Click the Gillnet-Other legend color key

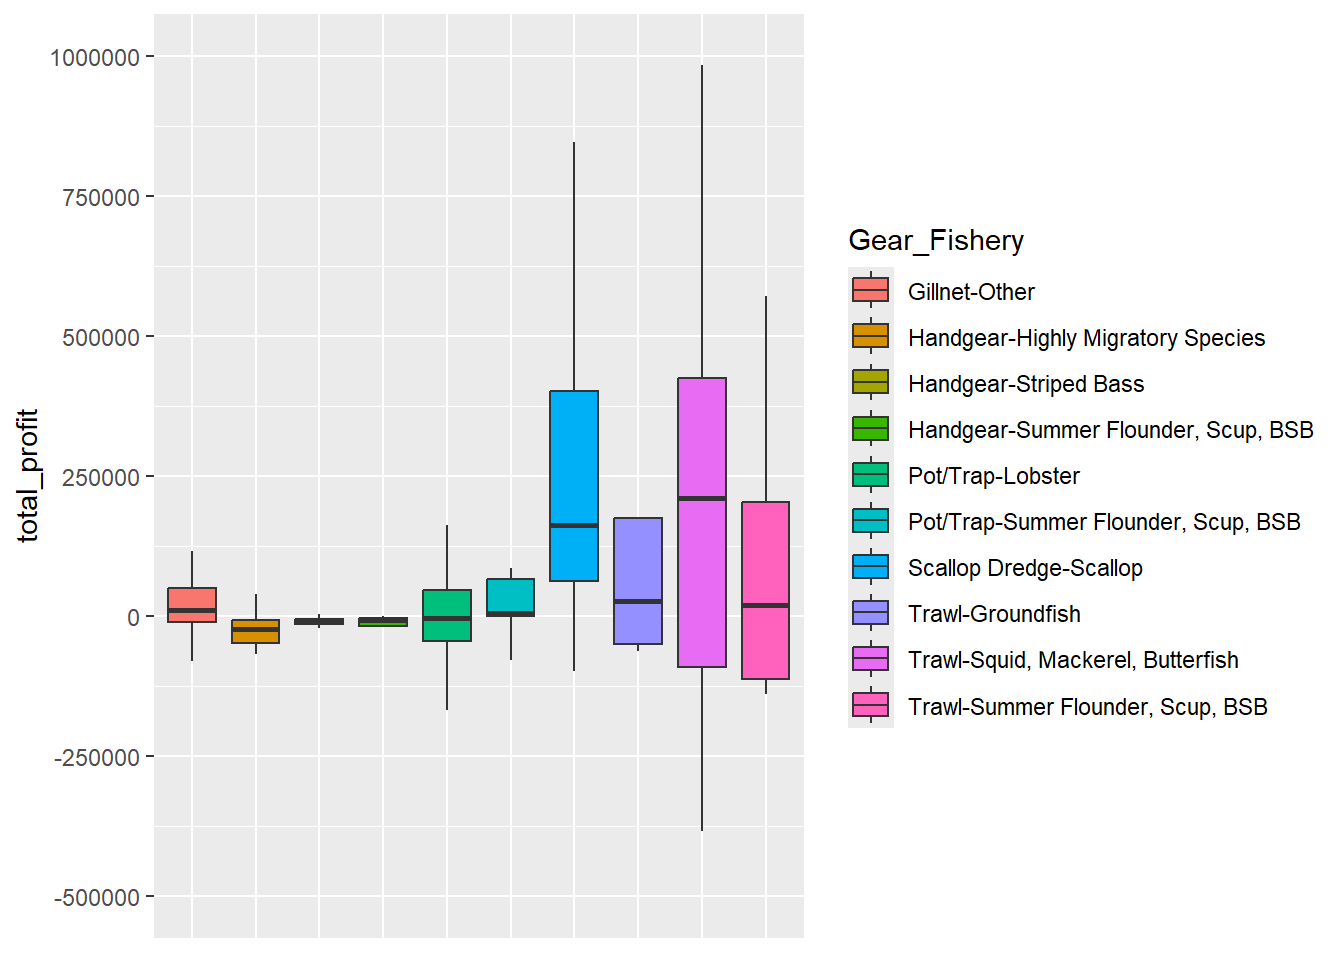click(x=870, y=291)
